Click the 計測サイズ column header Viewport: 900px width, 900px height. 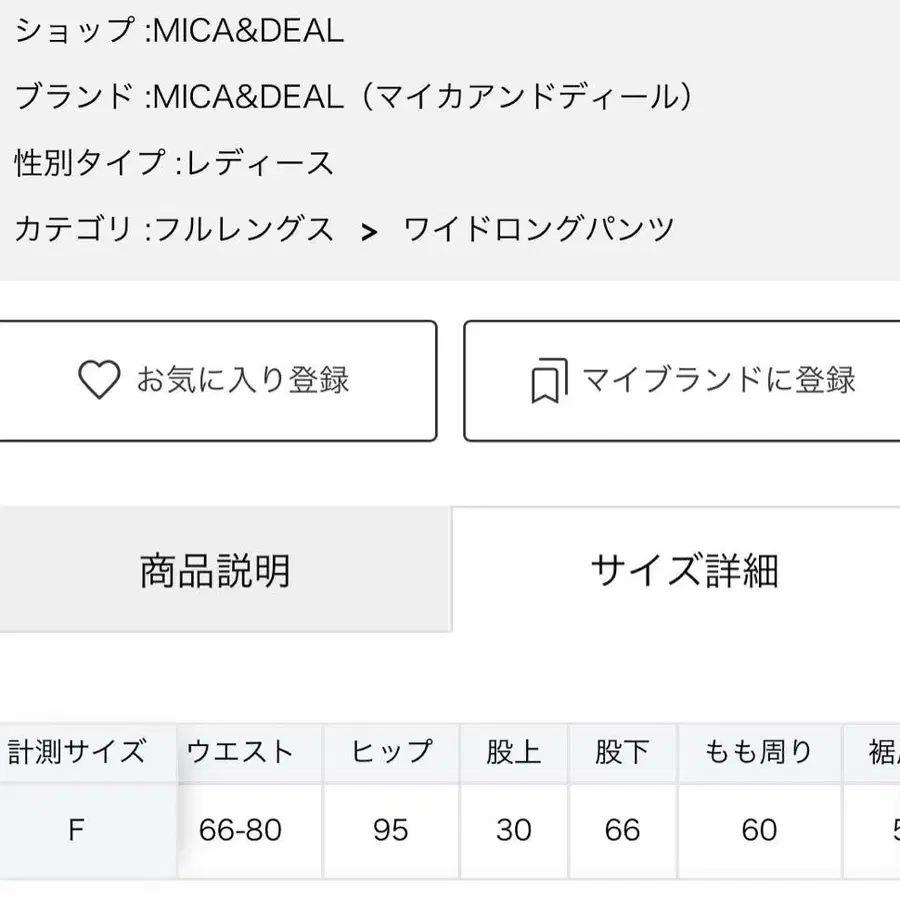point(77,752)
